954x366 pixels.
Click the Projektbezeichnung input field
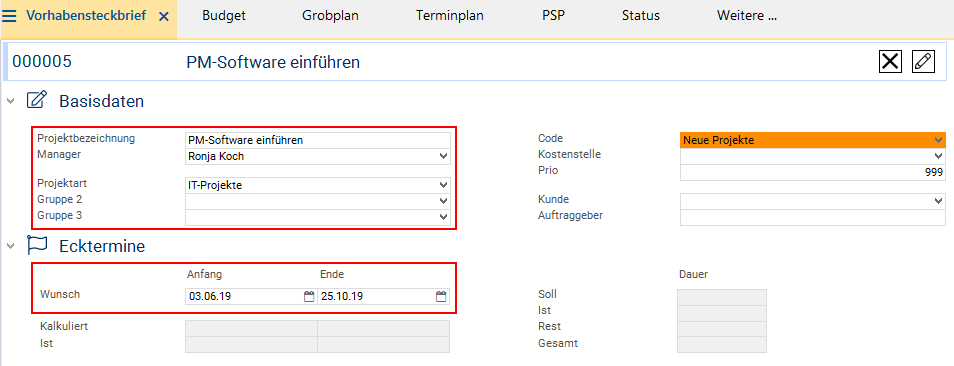318,140
